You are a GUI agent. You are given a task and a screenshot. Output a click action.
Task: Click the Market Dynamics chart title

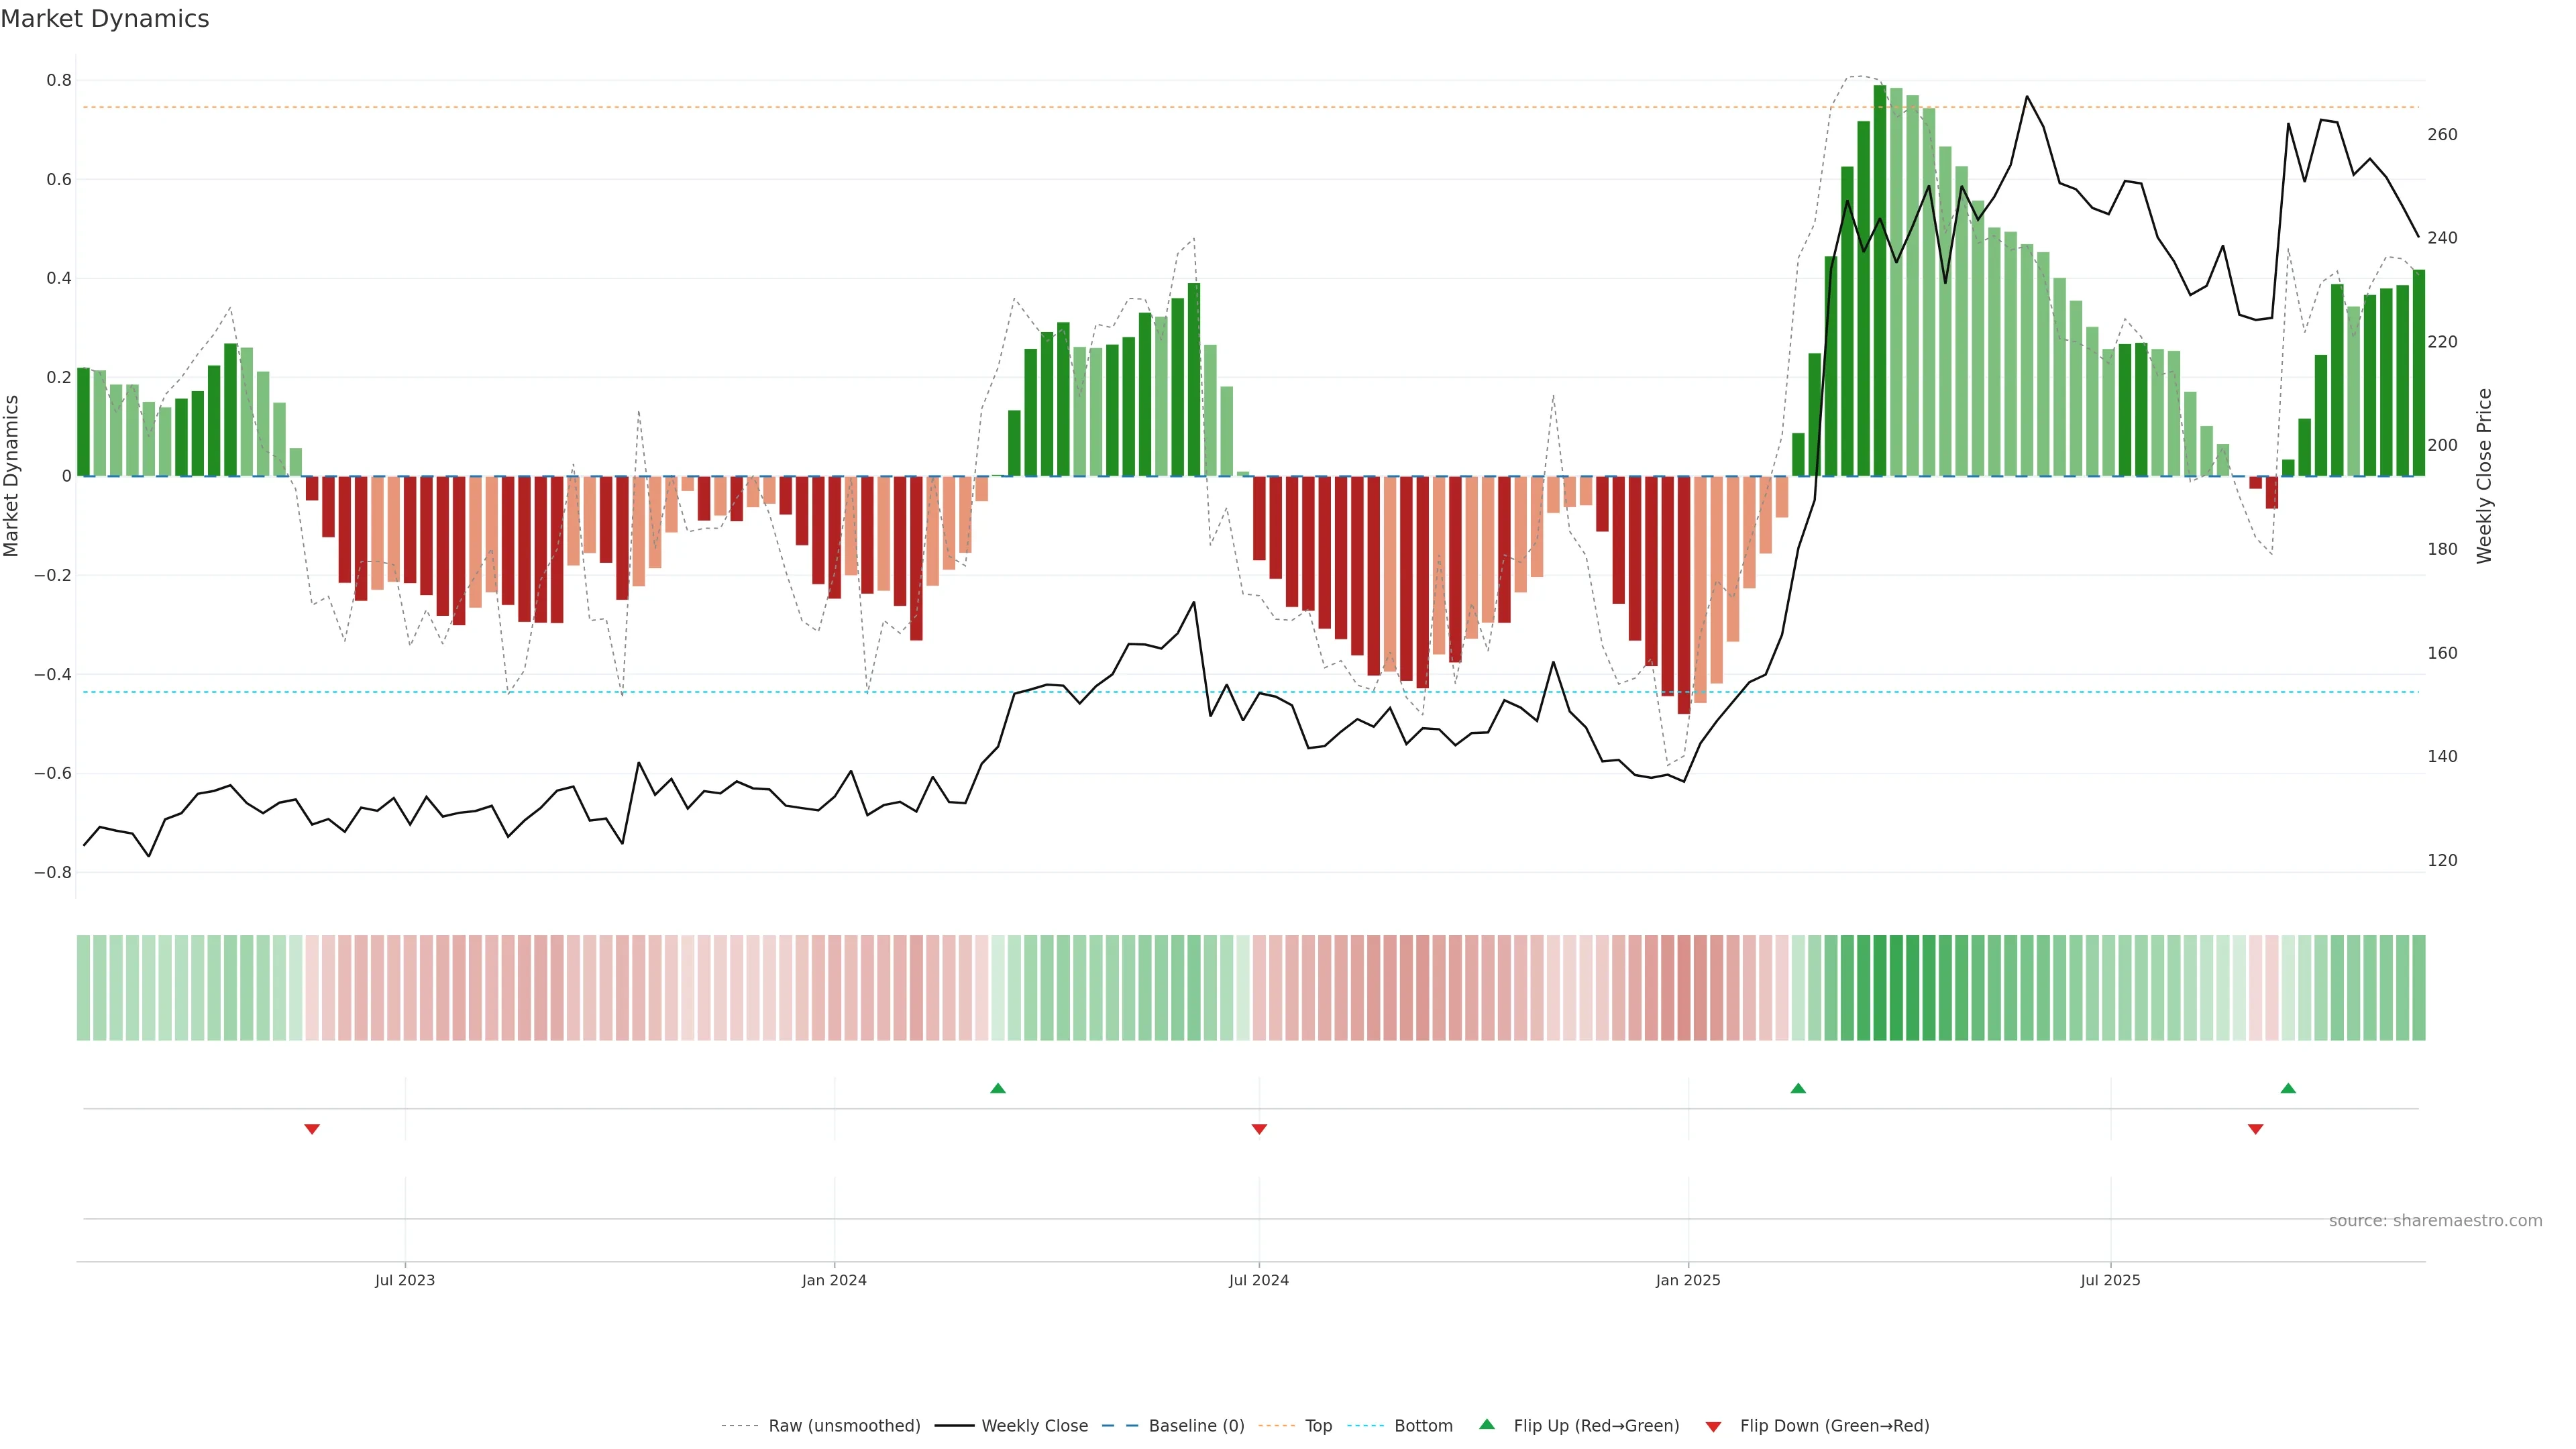click(105, 19)
